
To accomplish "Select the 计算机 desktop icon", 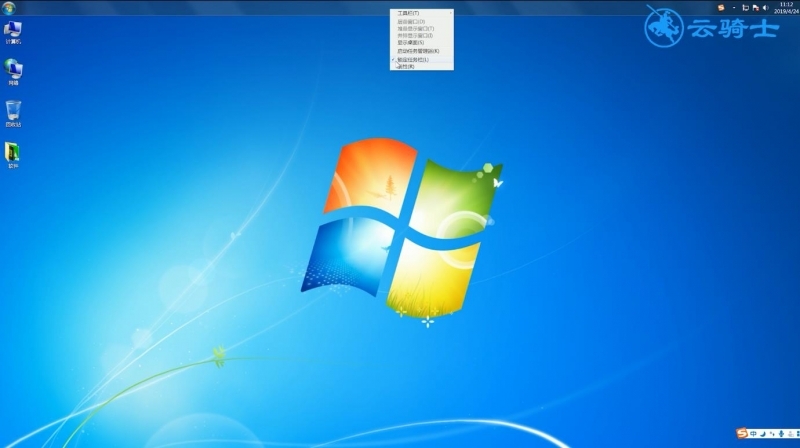I will [13, 33].
